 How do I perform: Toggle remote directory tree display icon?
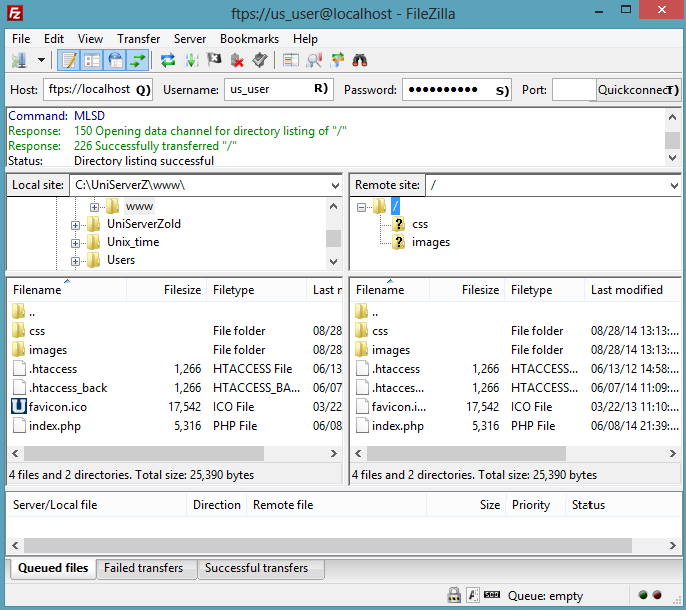115,60
